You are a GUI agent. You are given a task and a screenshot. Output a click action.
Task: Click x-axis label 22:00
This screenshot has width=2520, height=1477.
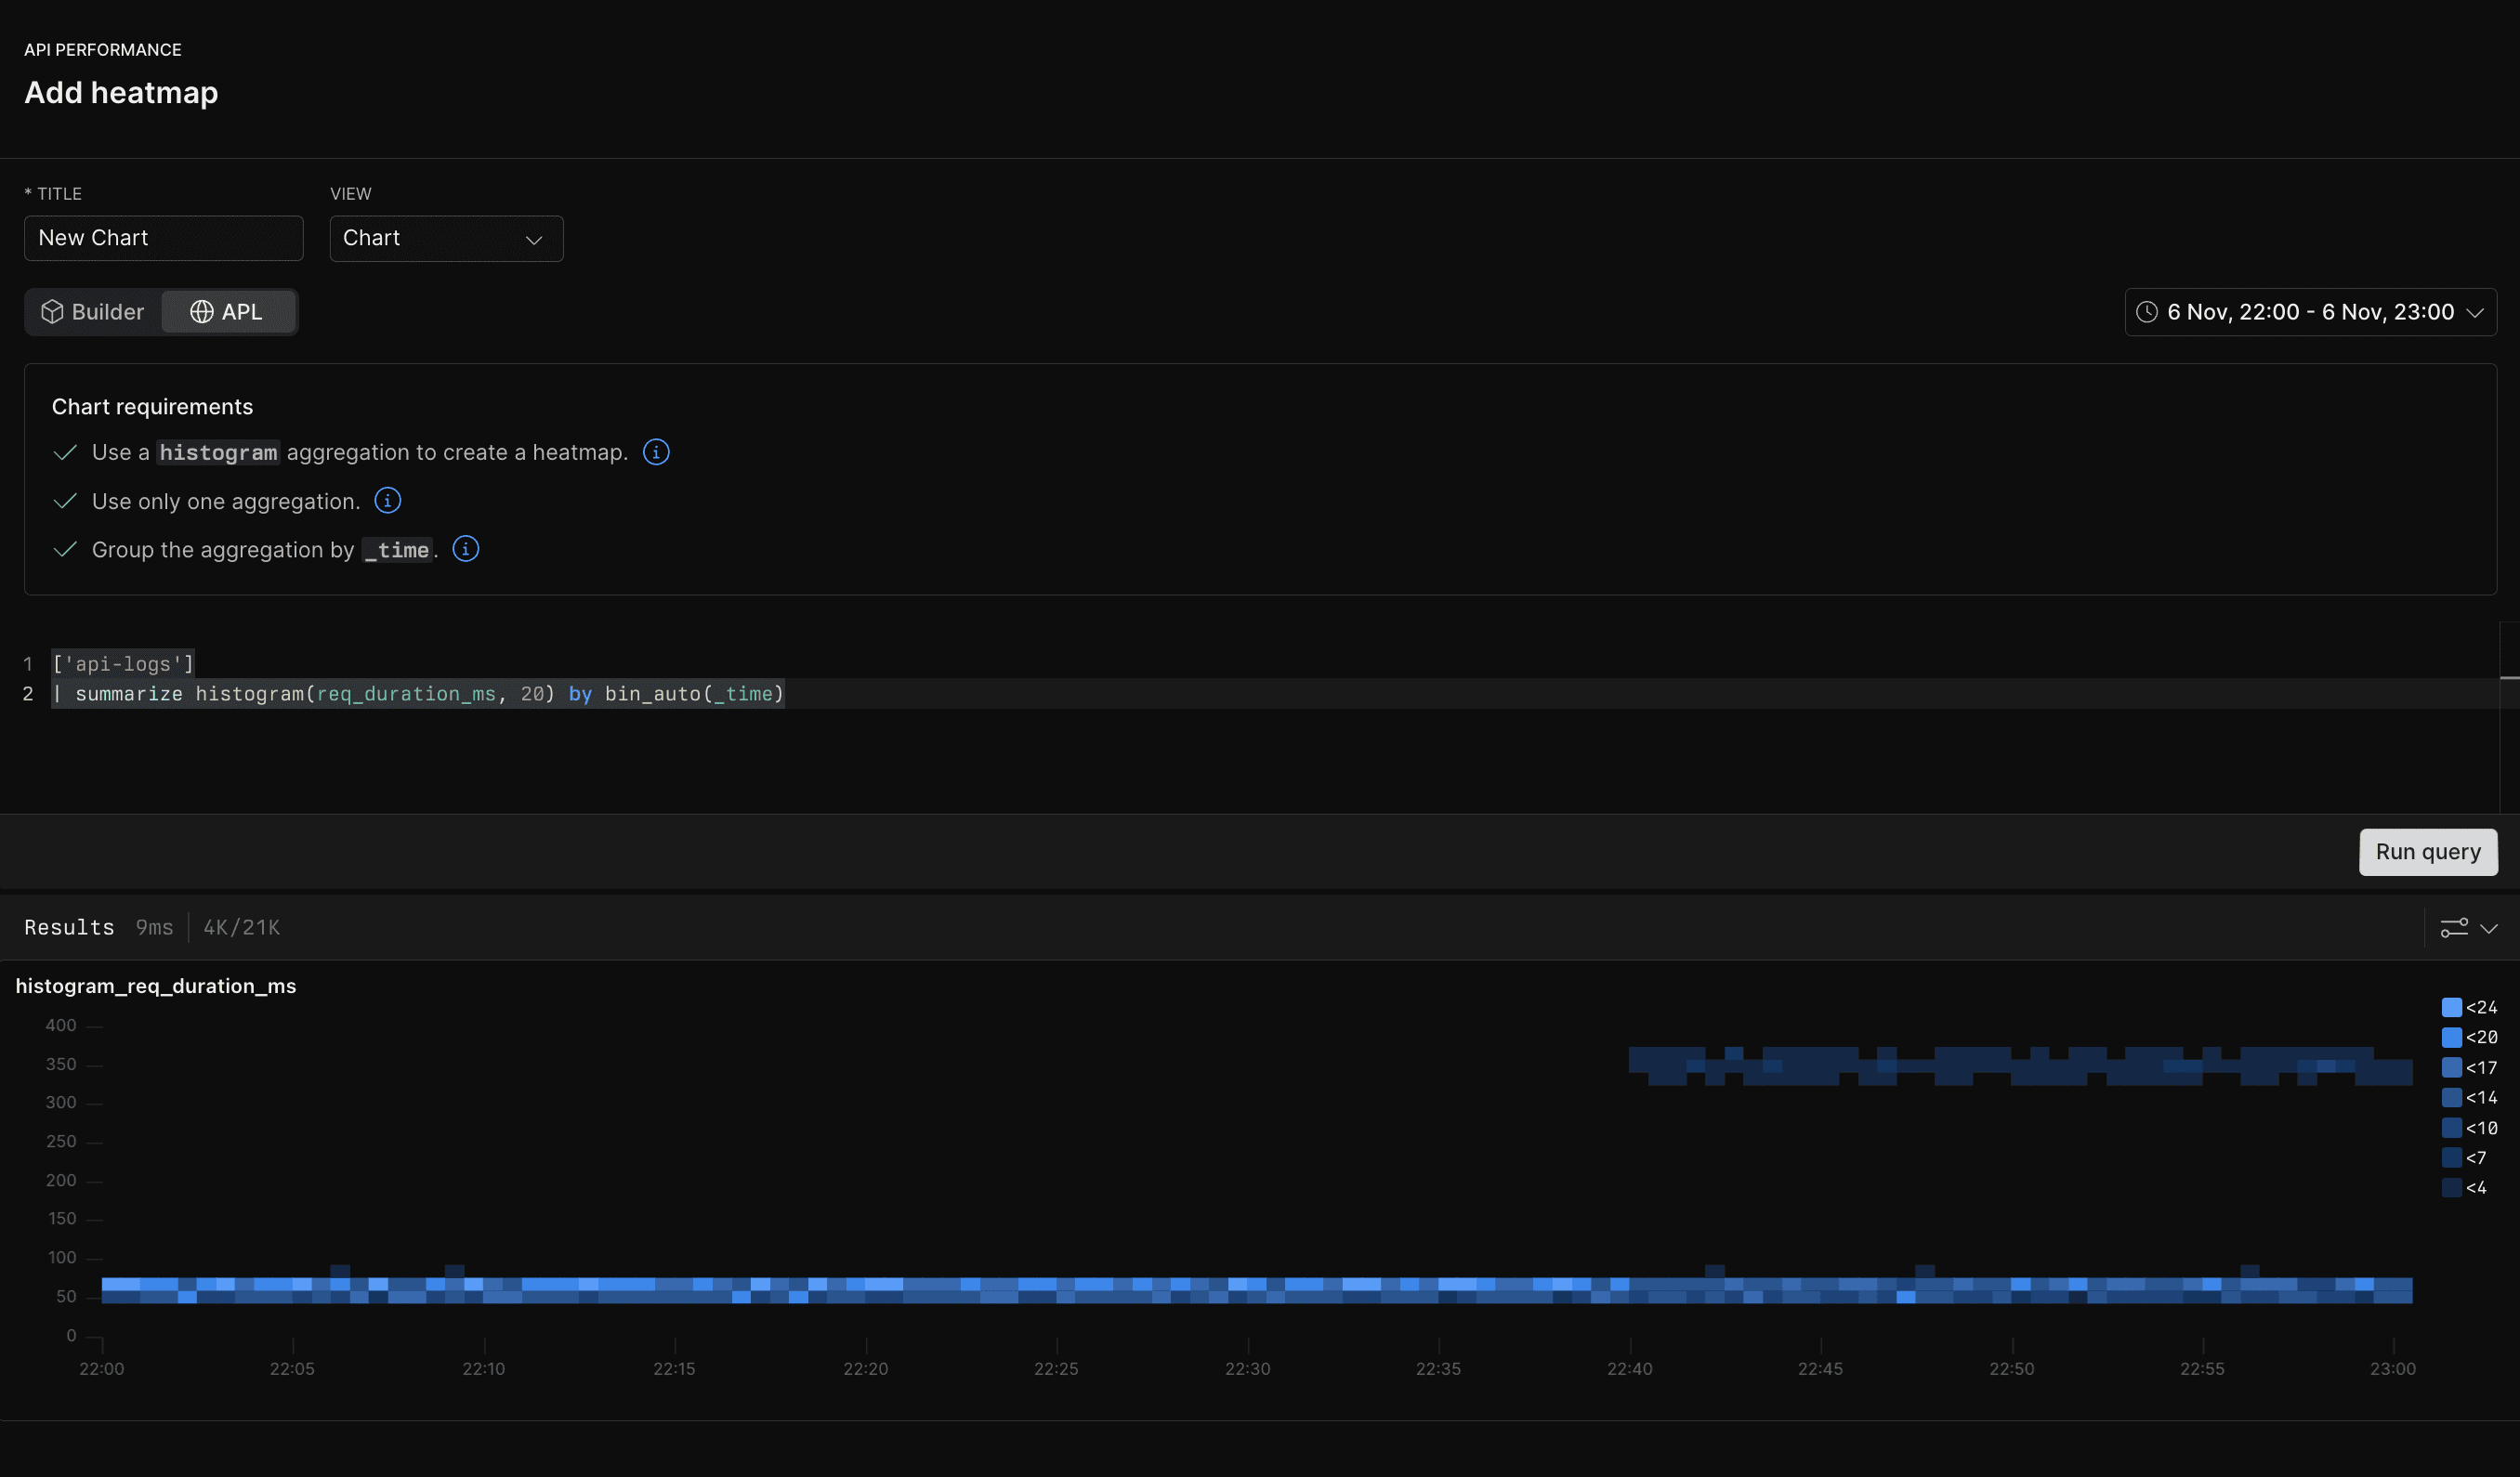click(102, 1369)
